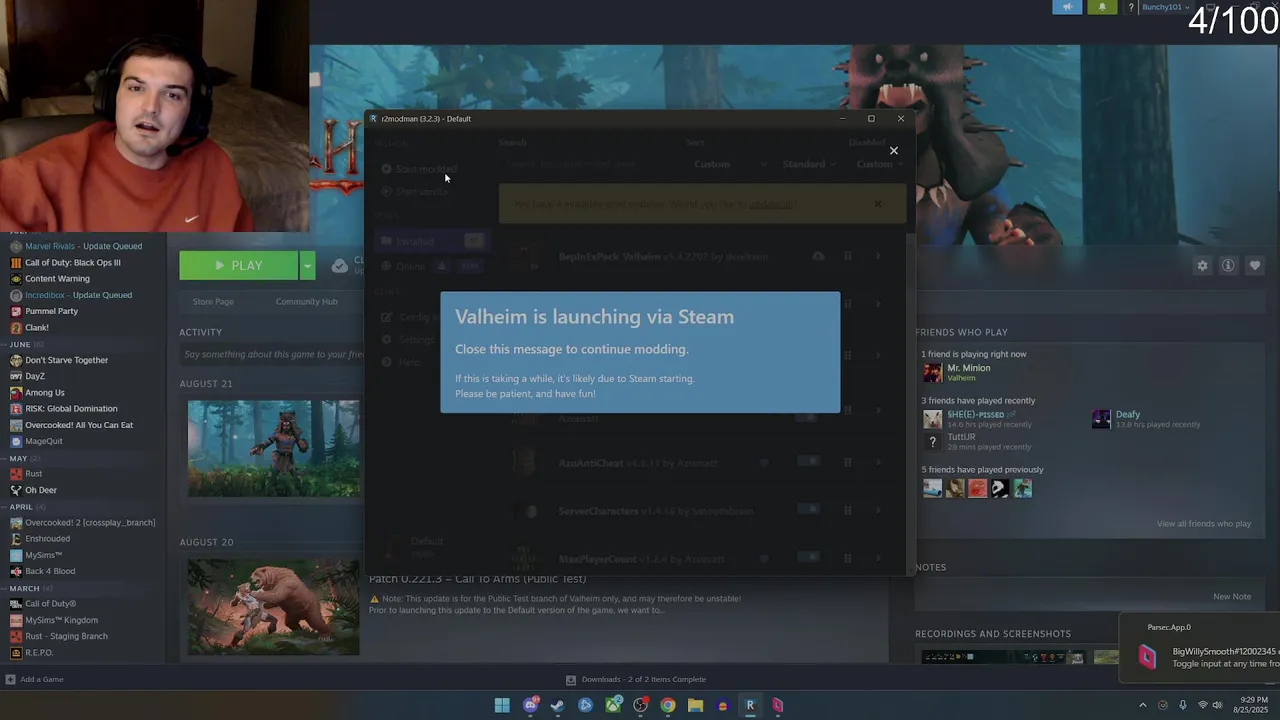Open Parsec from the taskbar
The height and width of the screenshot is (720, 1280).
(x=778, y=705)
